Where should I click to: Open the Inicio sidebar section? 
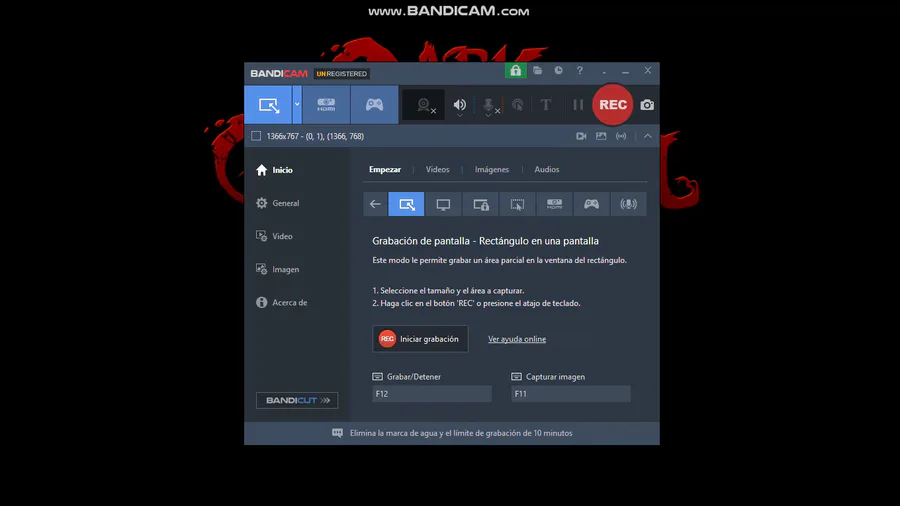pos(274,170)
